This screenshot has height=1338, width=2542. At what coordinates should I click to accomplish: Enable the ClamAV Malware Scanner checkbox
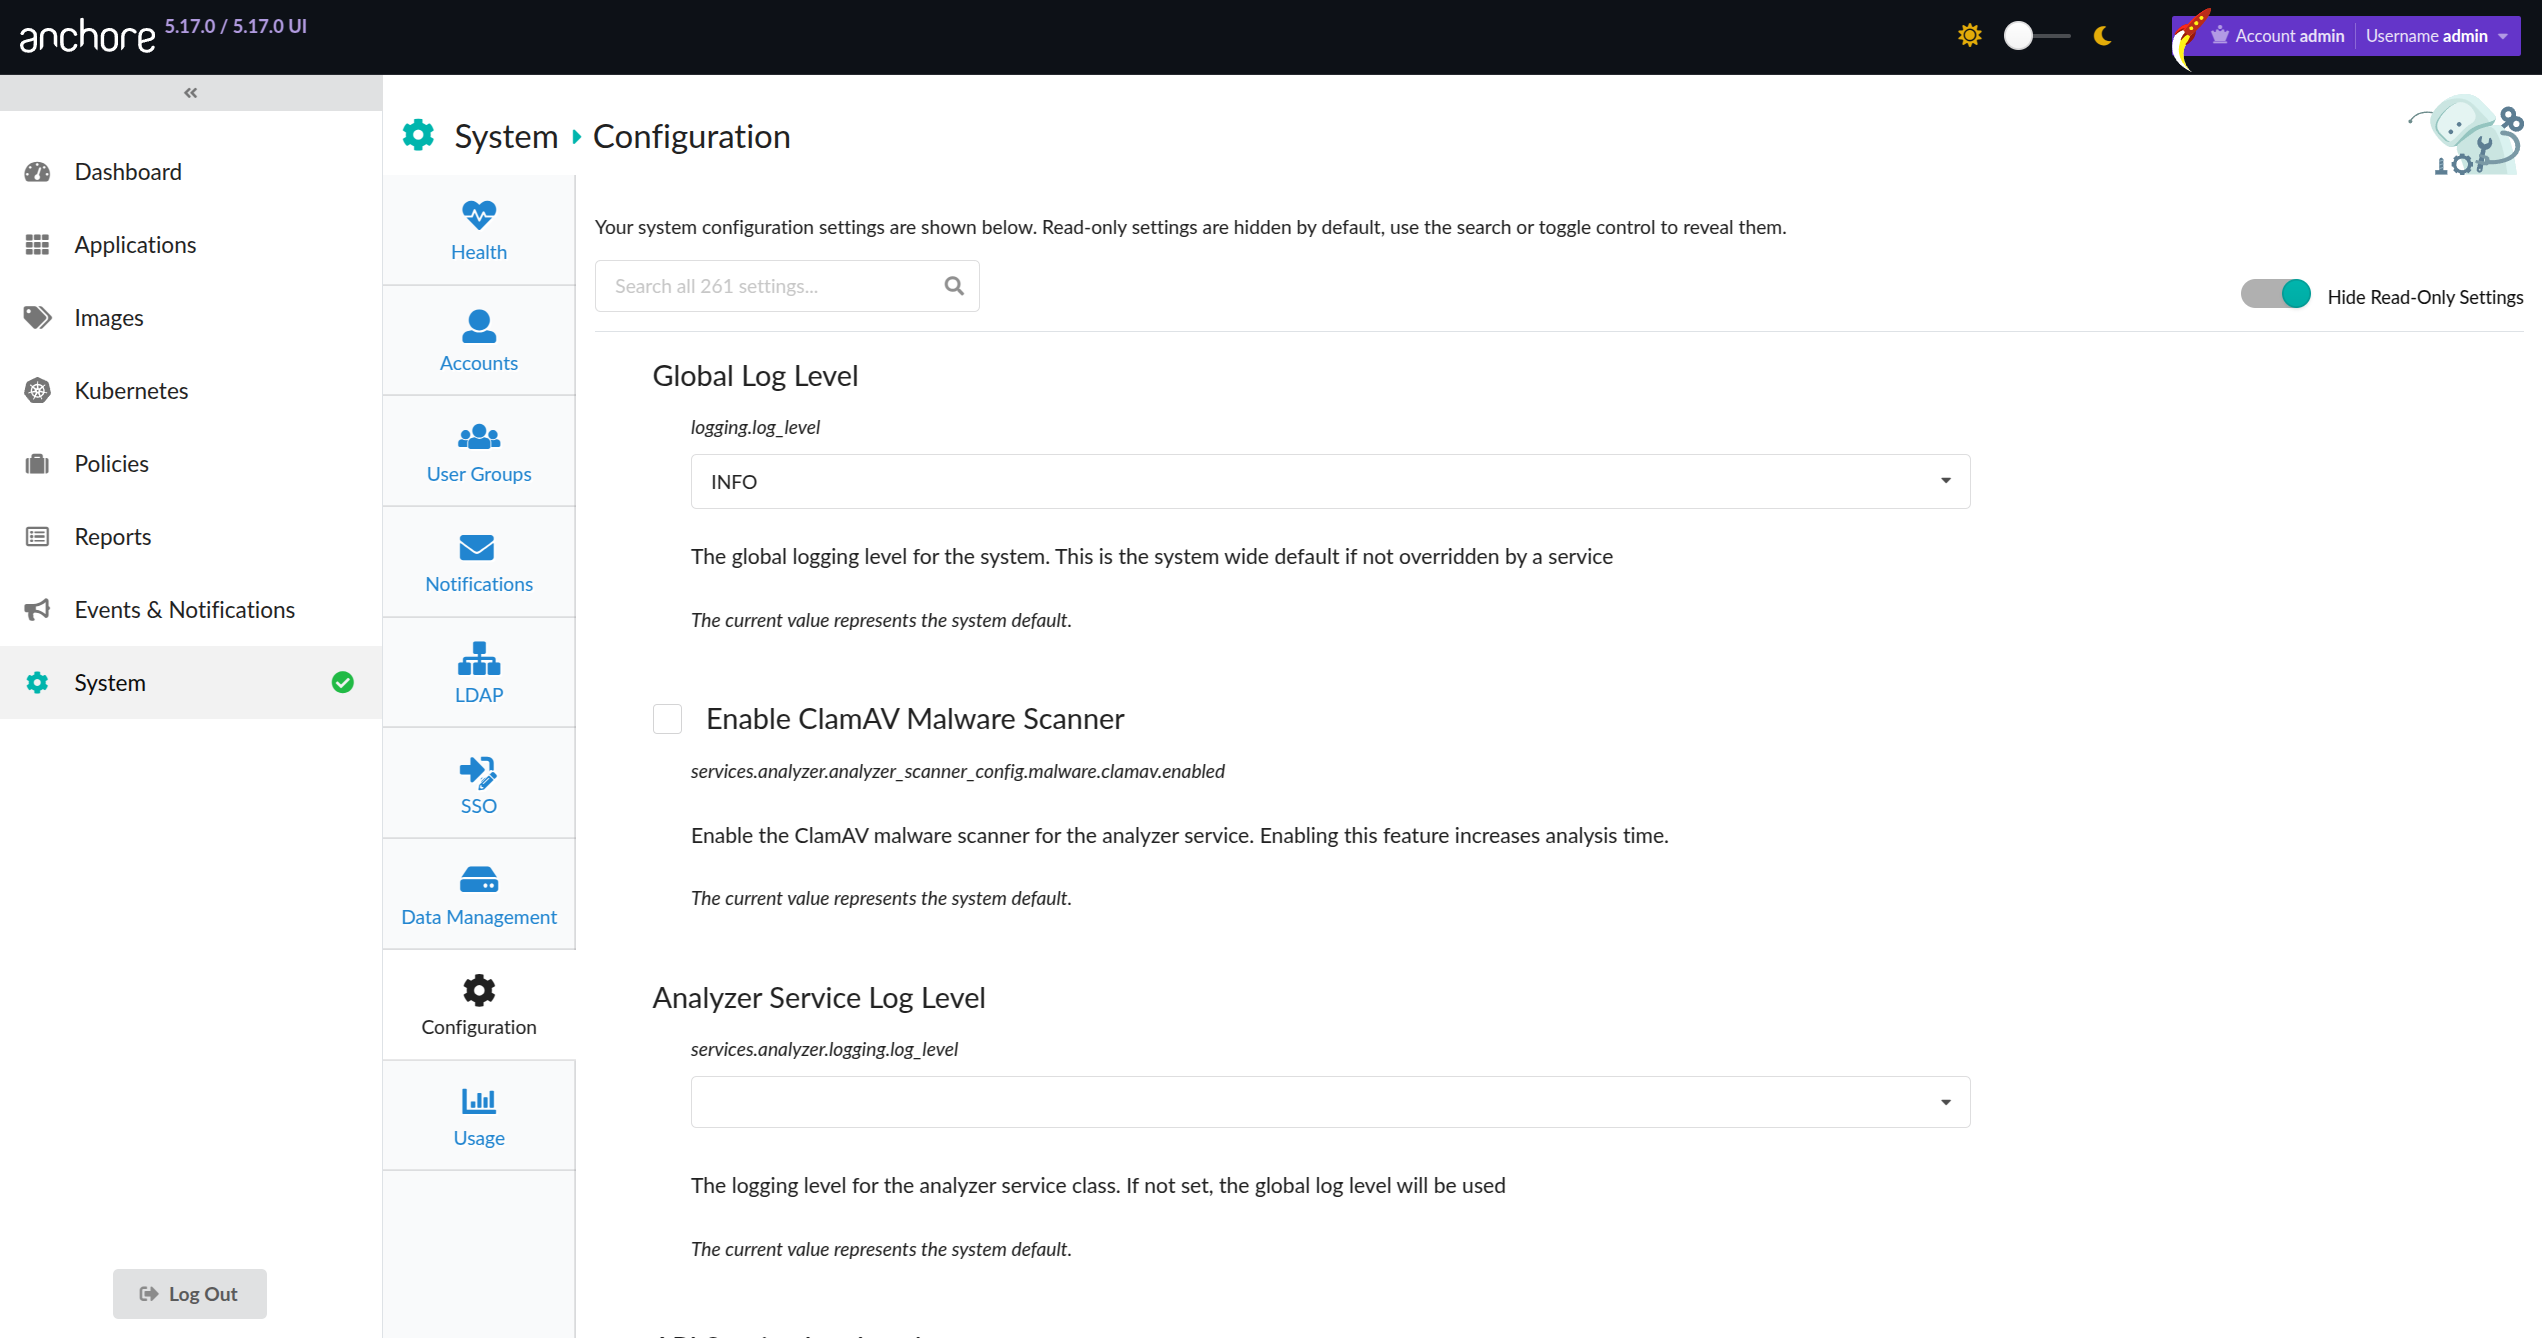point(666,718)
